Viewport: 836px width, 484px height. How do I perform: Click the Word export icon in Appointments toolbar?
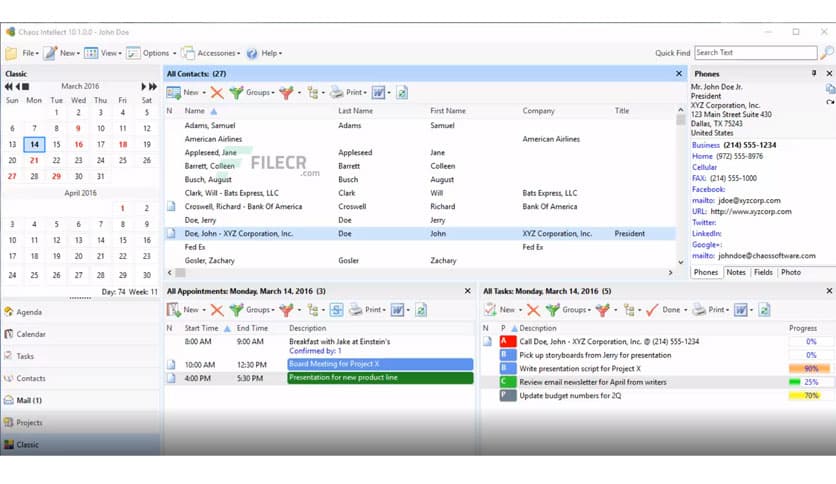pyautogui.click(x=397, y=310)
